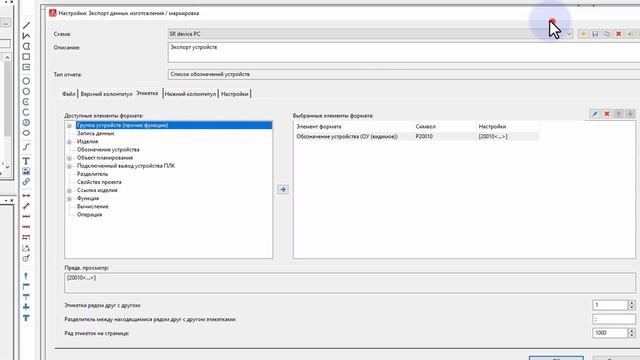Select the Hyperlink tool in left toolbar

26,182
